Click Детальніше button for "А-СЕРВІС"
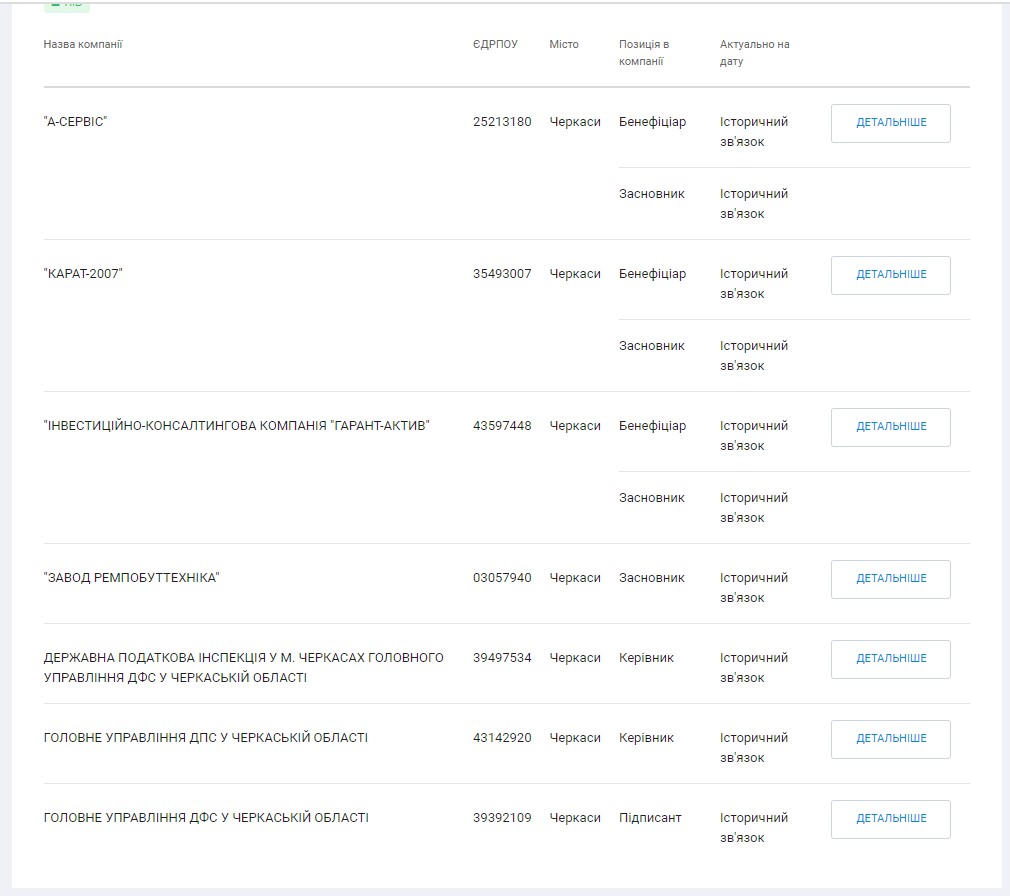The height and width of the screenshot is (896, 1010). [890, 123]
